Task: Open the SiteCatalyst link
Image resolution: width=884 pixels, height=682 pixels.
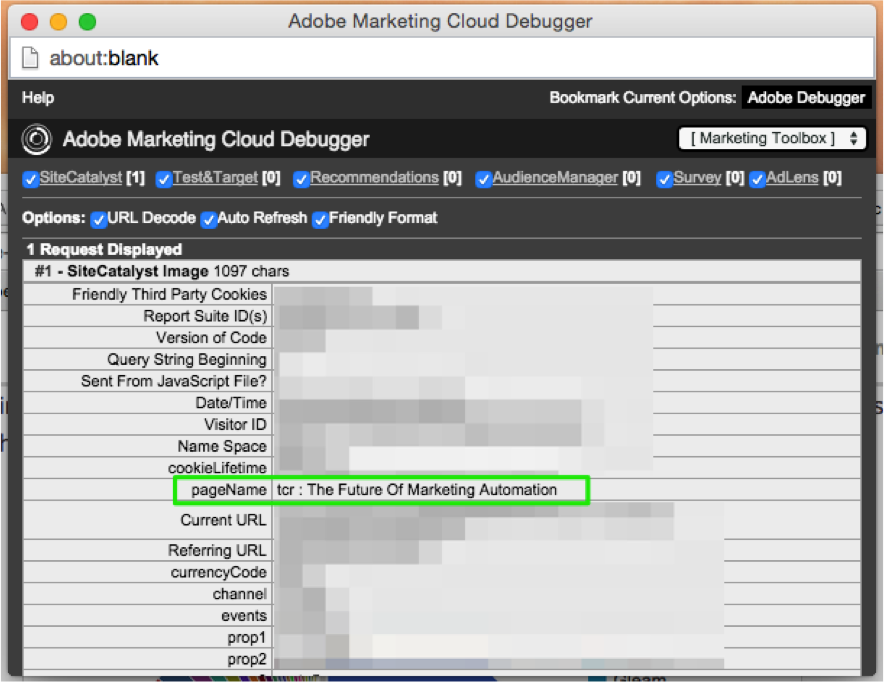Action: [x=81, y=178]
